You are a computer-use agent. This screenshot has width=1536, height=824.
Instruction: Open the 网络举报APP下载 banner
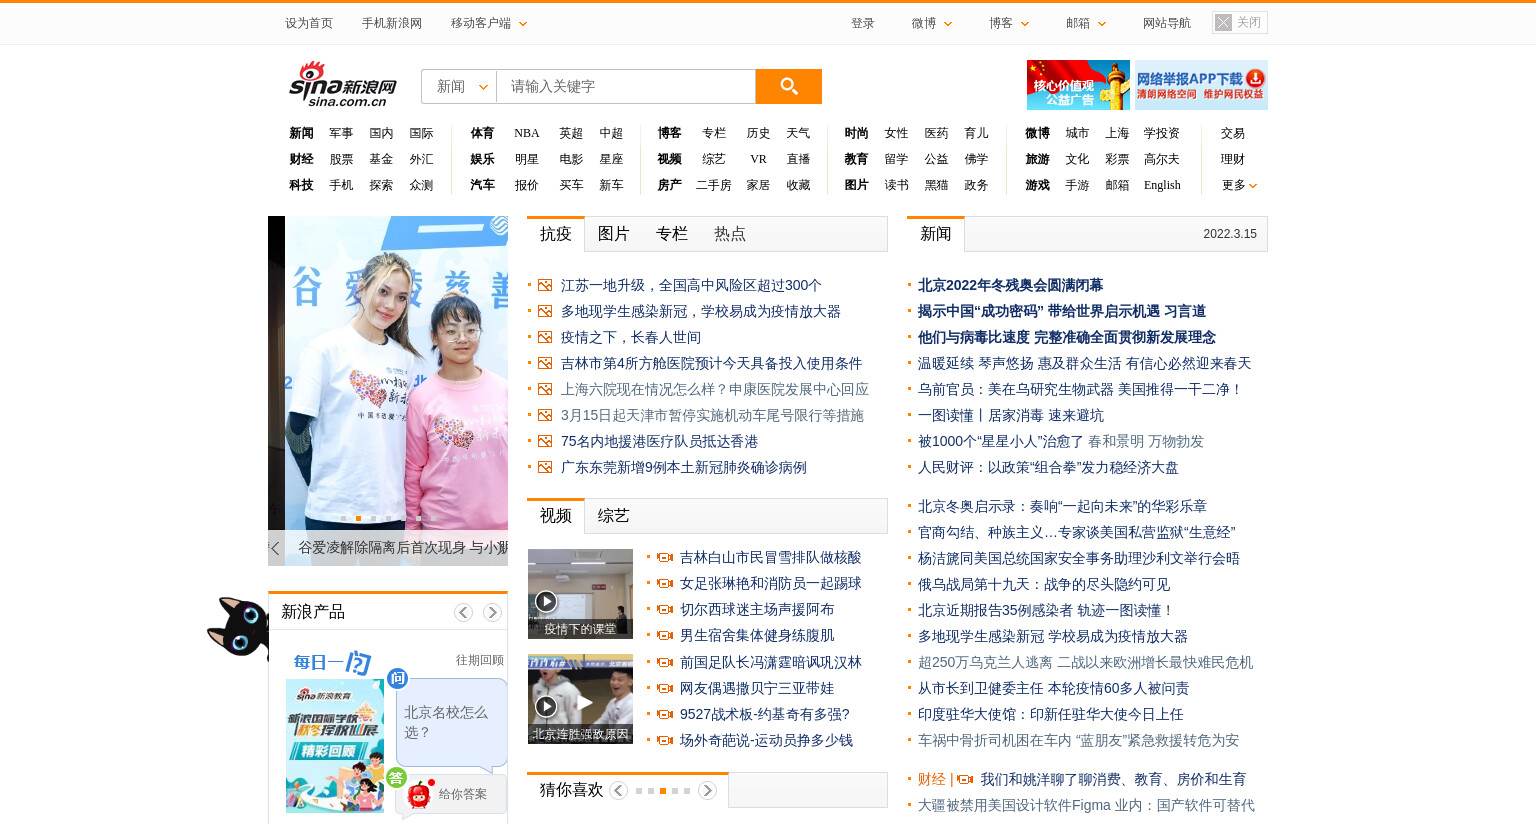tap(1201, 85)
